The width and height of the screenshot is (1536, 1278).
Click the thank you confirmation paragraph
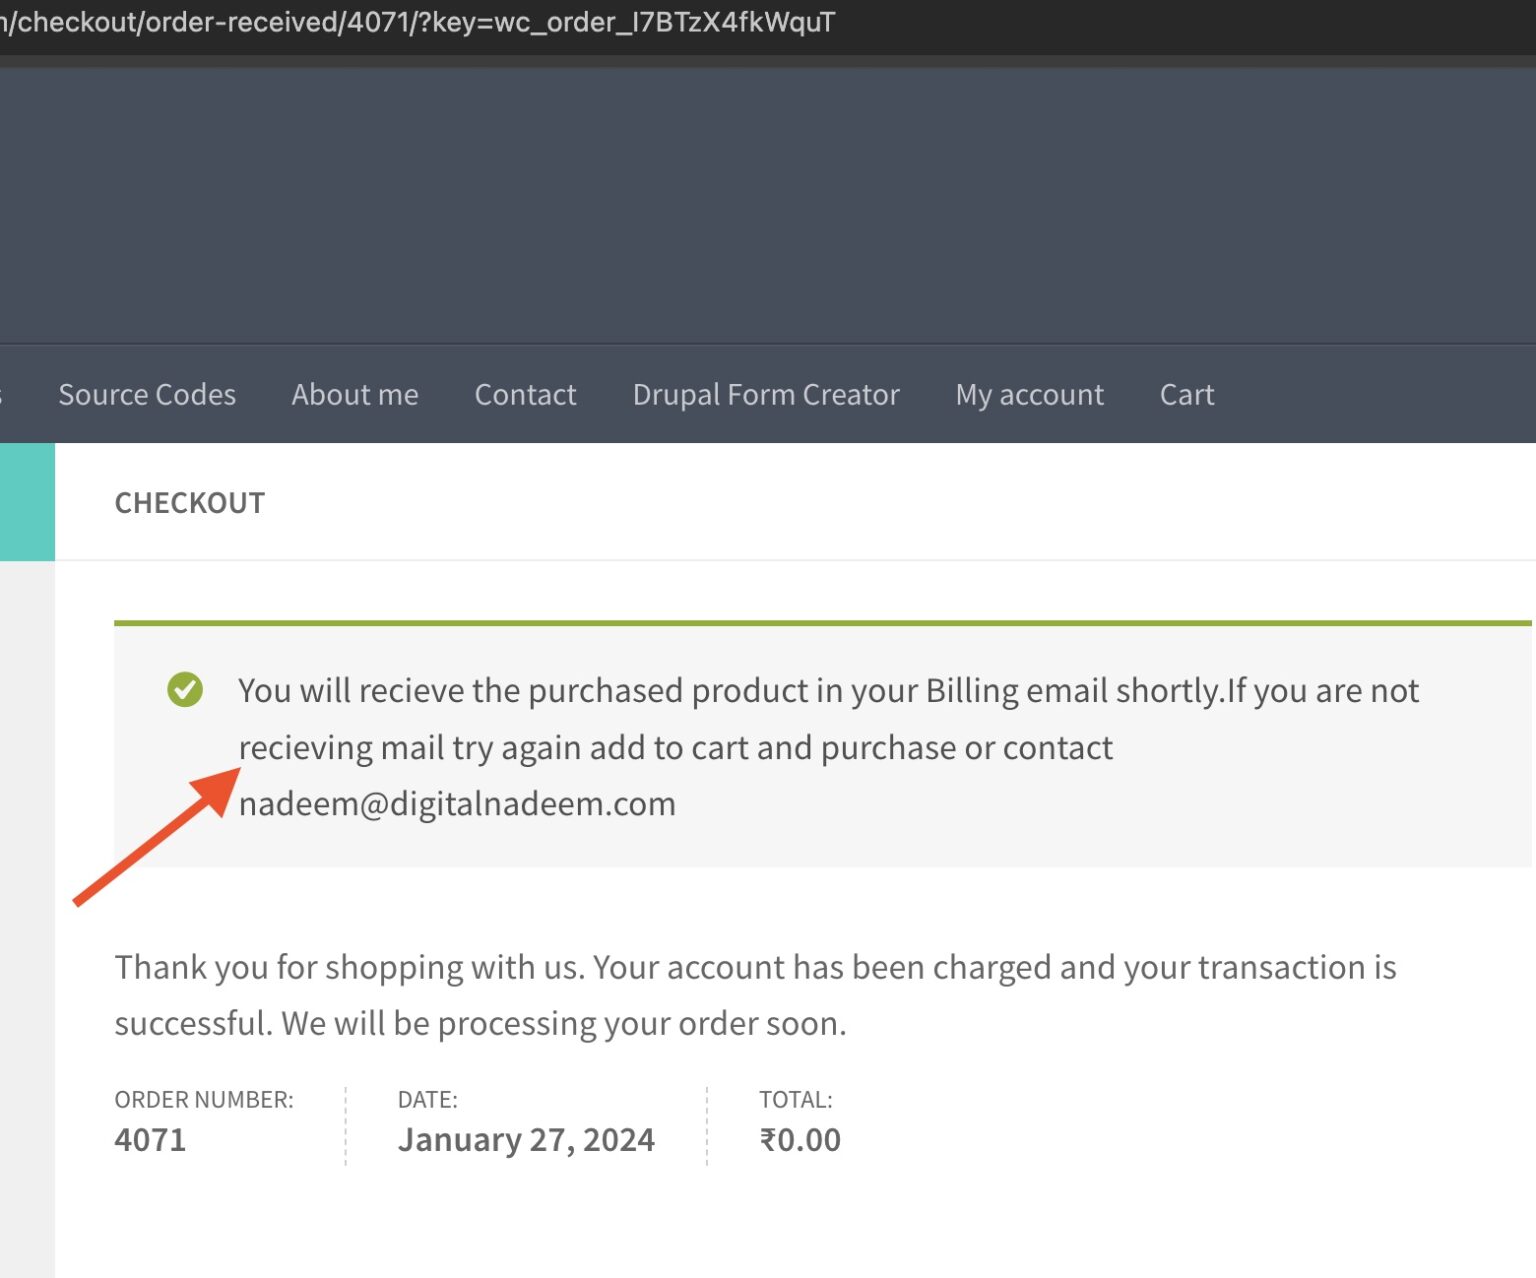pos(755,995)
